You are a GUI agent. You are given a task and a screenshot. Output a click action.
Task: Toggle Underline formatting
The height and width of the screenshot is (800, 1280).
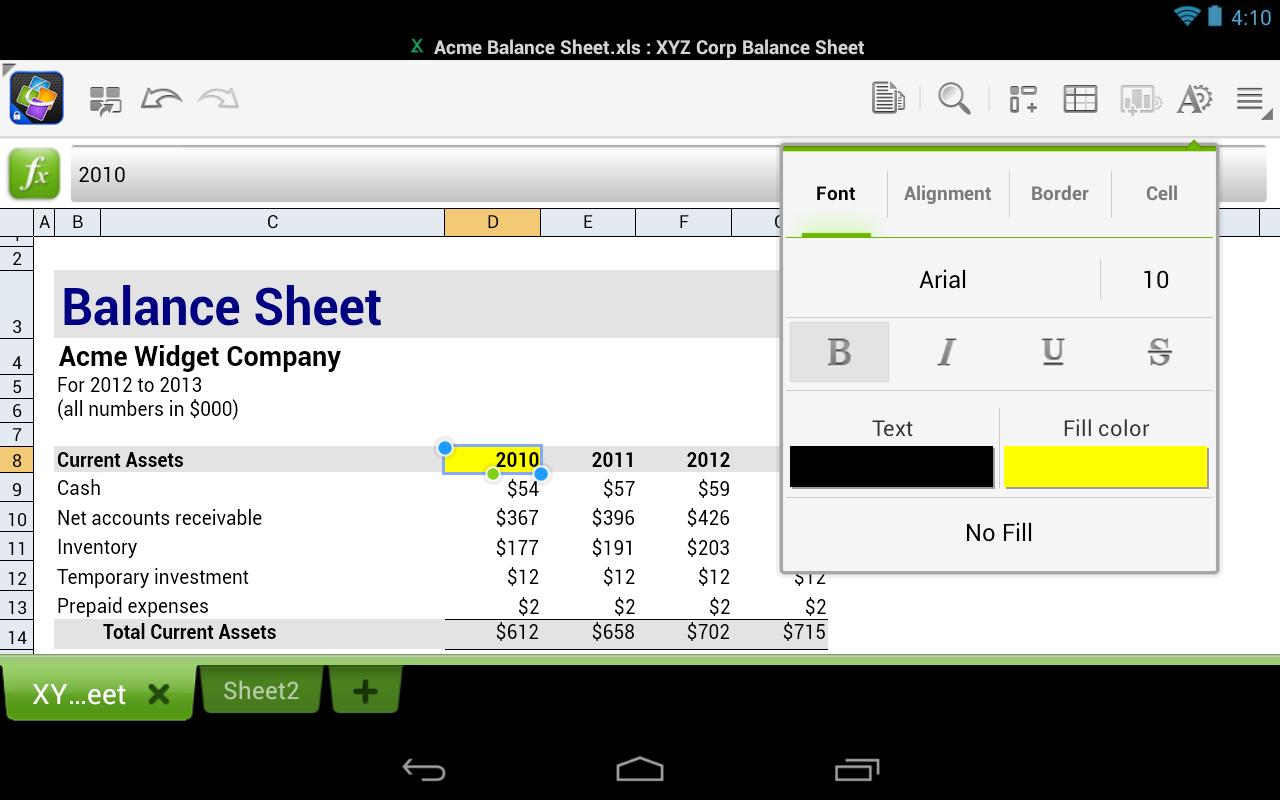pos(1052,352)
